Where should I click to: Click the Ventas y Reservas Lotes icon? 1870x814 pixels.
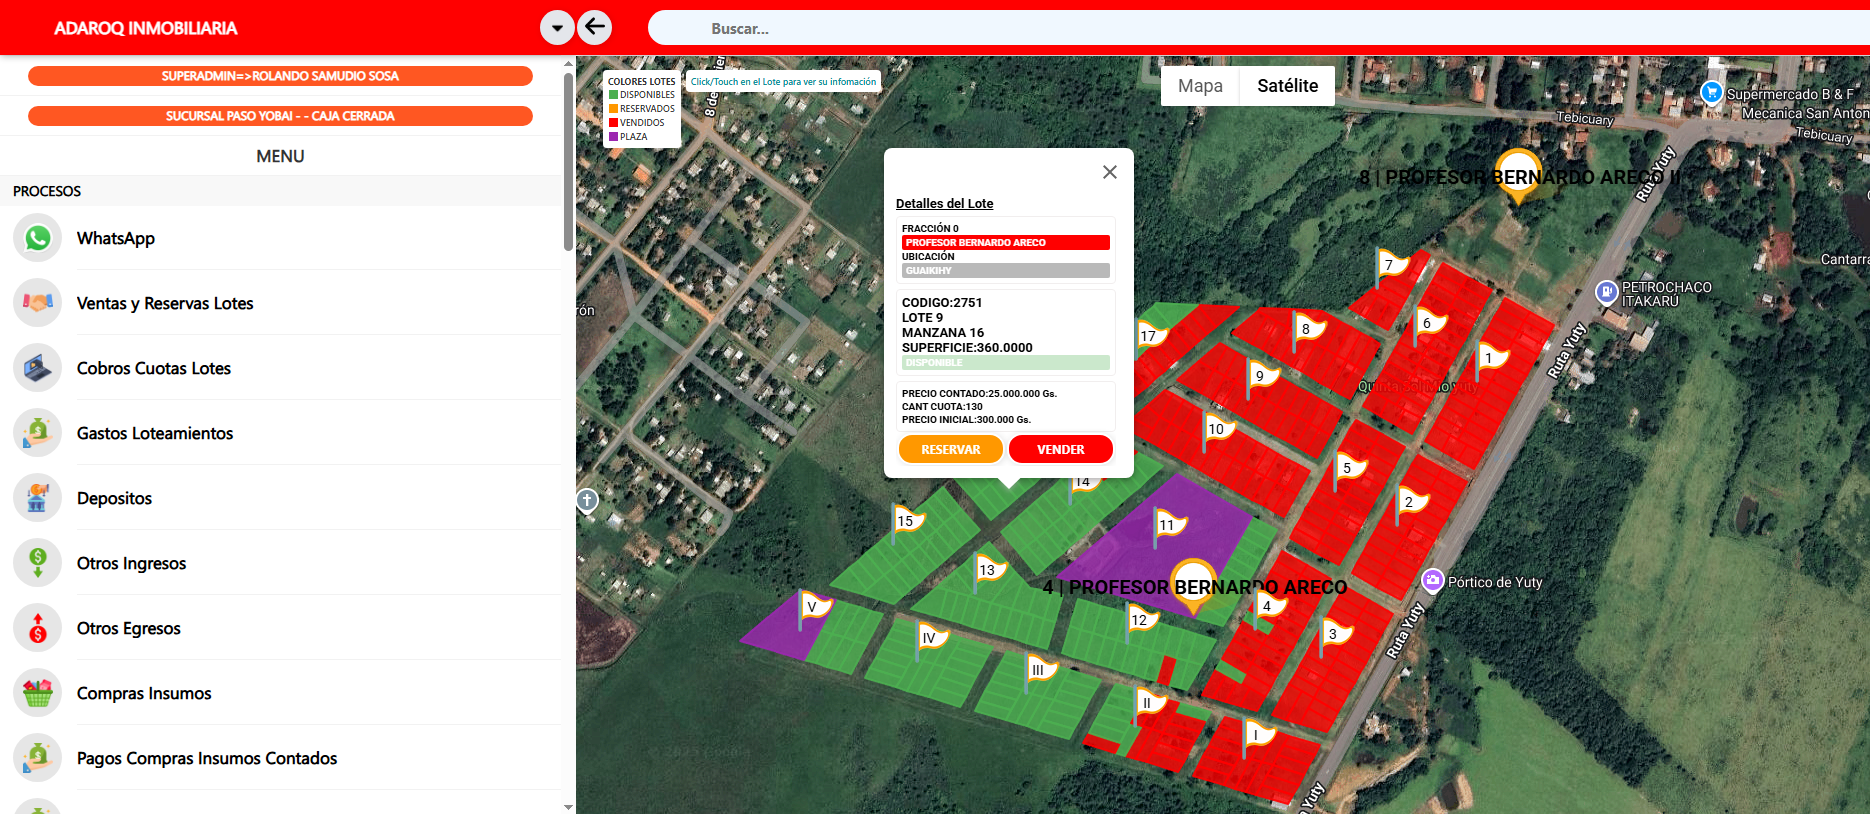pyautogui.click(x=38, y=303)
